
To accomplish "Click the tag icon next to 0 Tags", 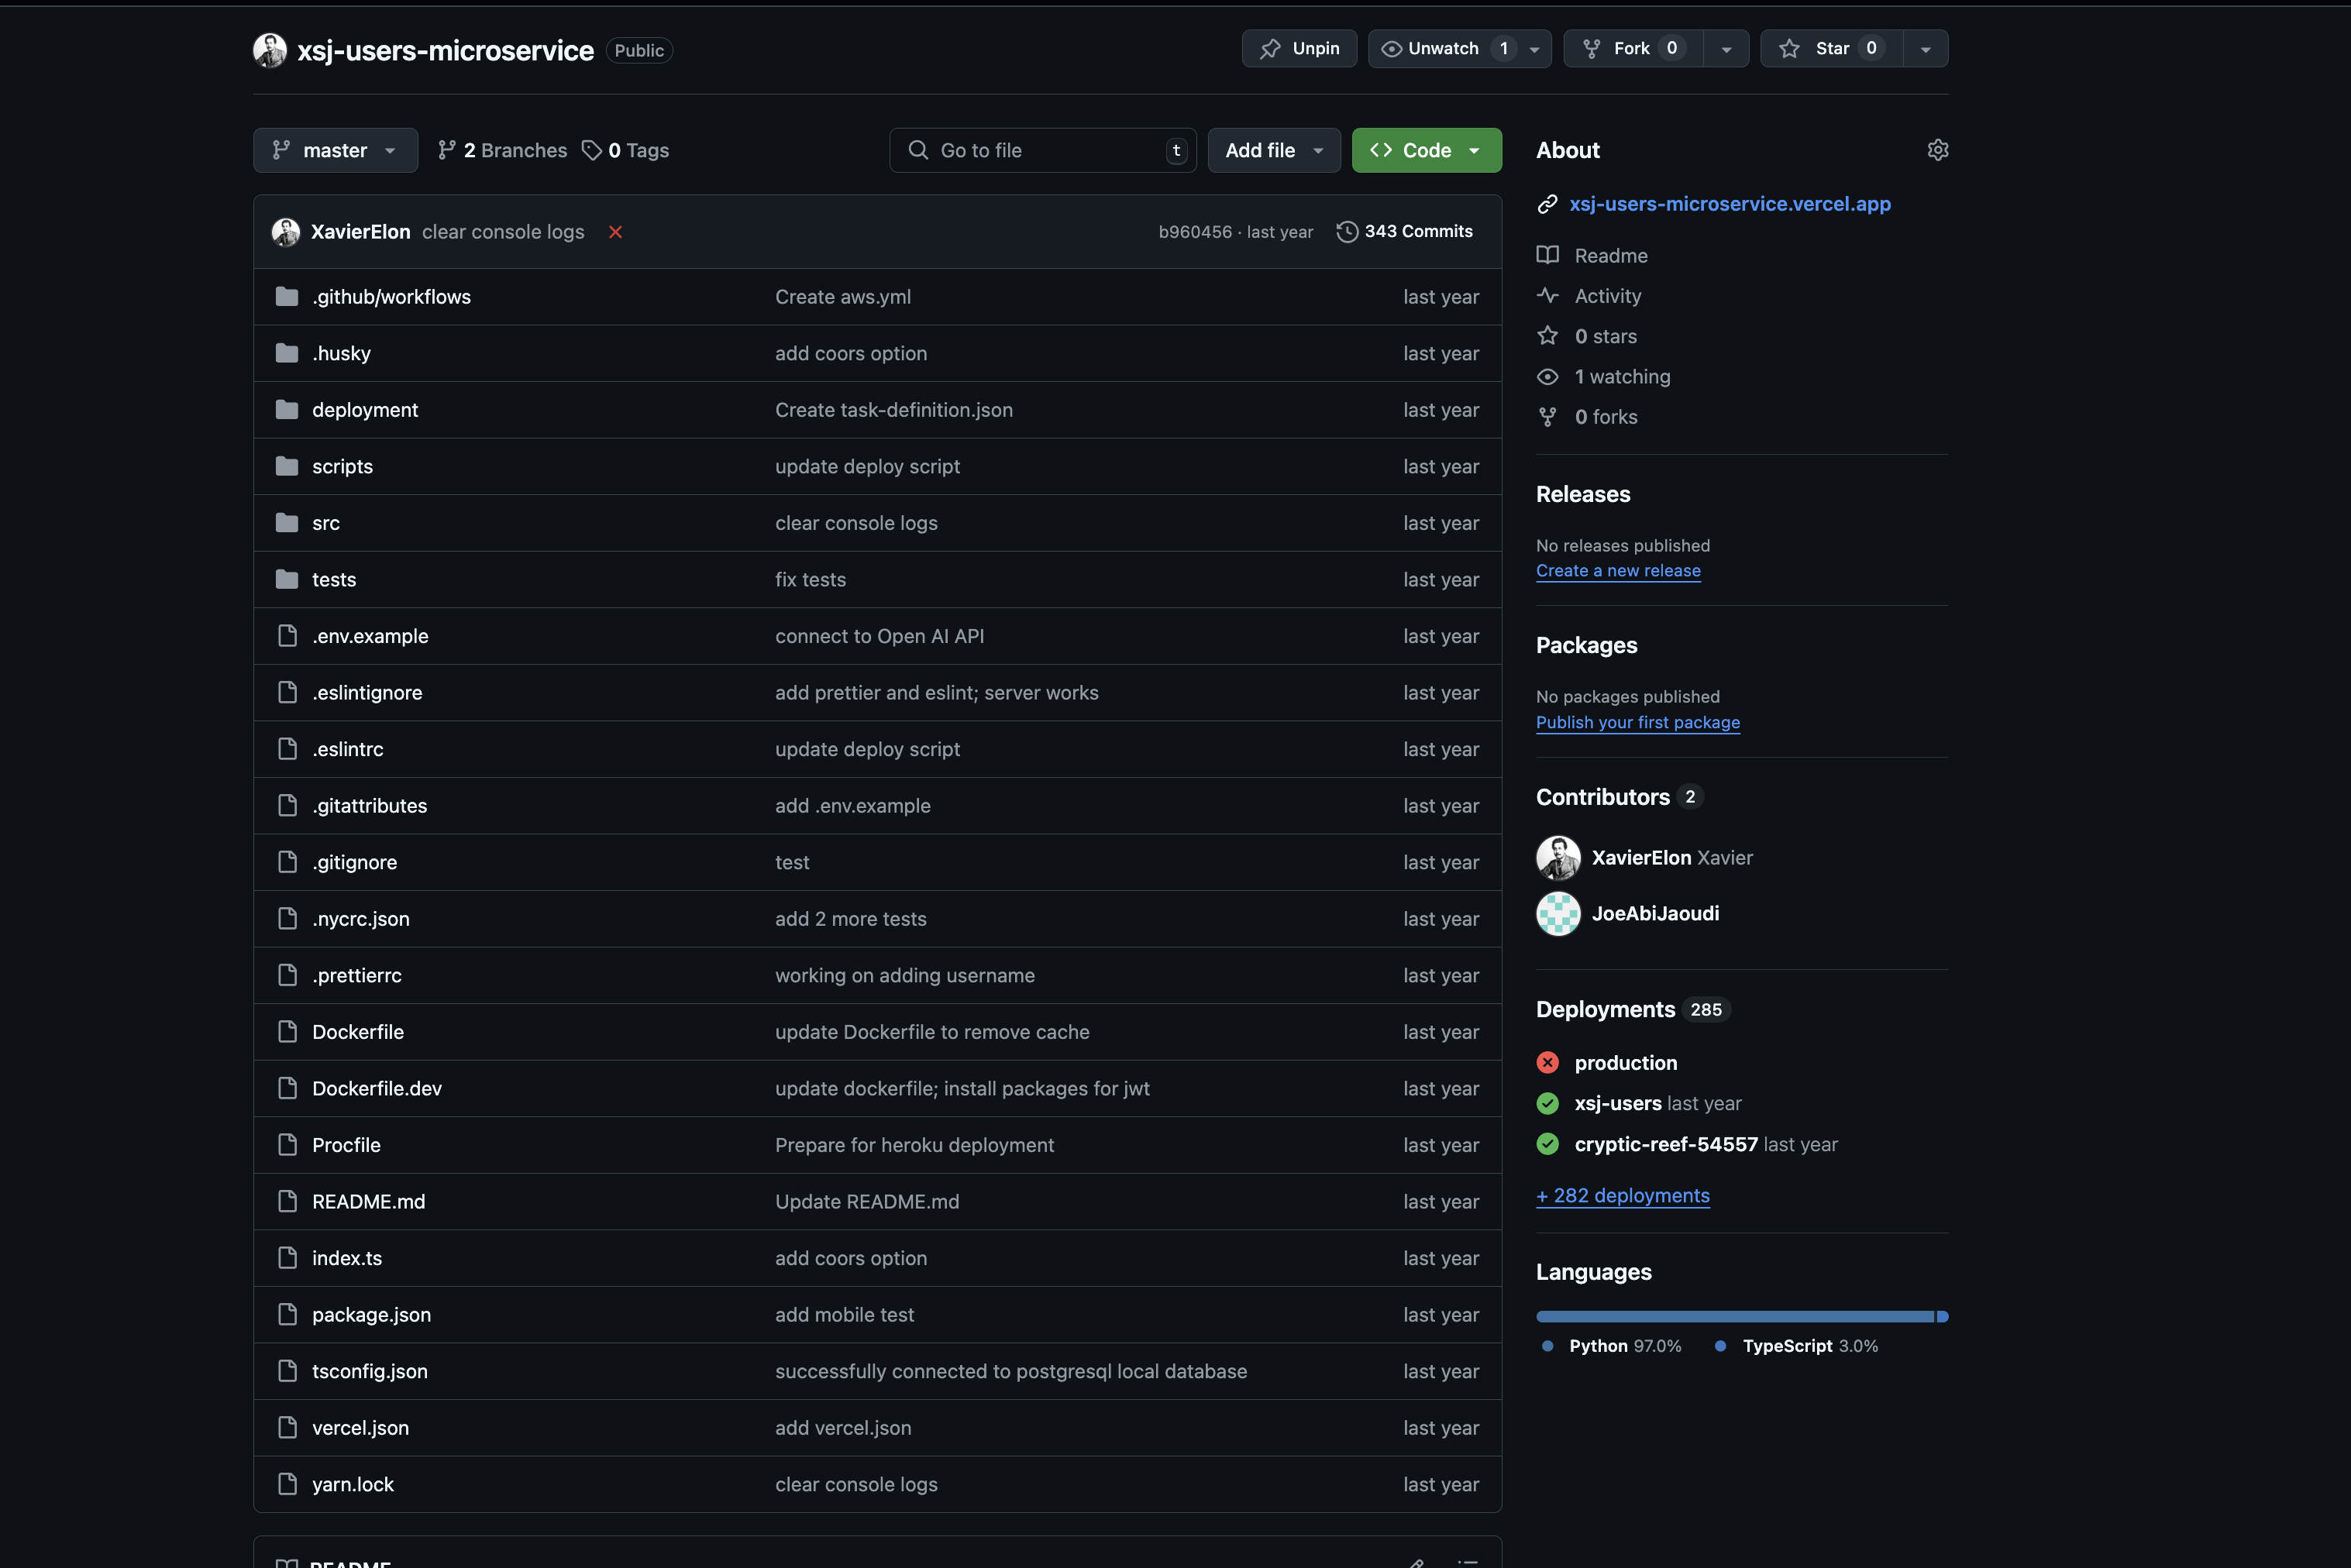I will point(592,150).
